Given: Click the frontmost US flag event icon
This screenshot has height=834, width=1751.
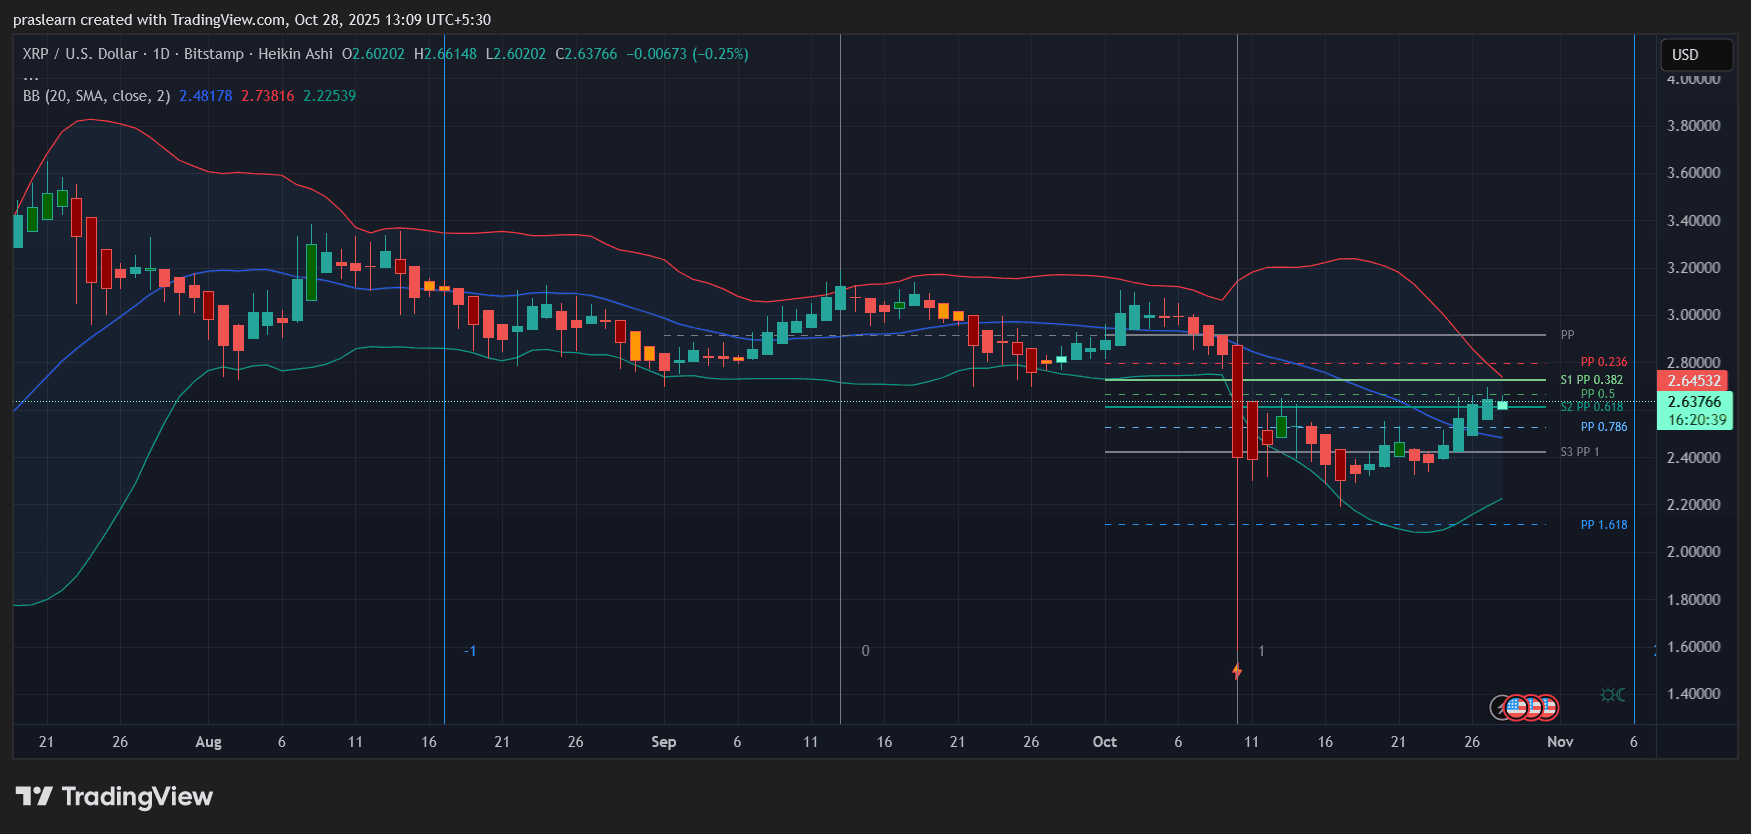Looking at the screenshot, I should click(x=1517, y=708).
